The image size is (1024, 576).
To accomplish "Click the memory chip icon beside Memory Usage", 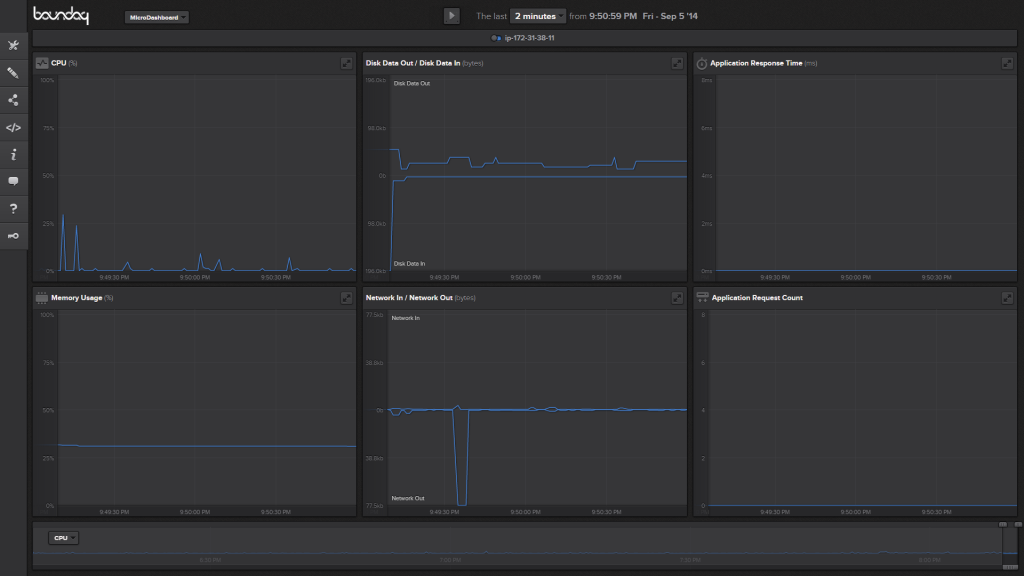I will click(42, 298).
